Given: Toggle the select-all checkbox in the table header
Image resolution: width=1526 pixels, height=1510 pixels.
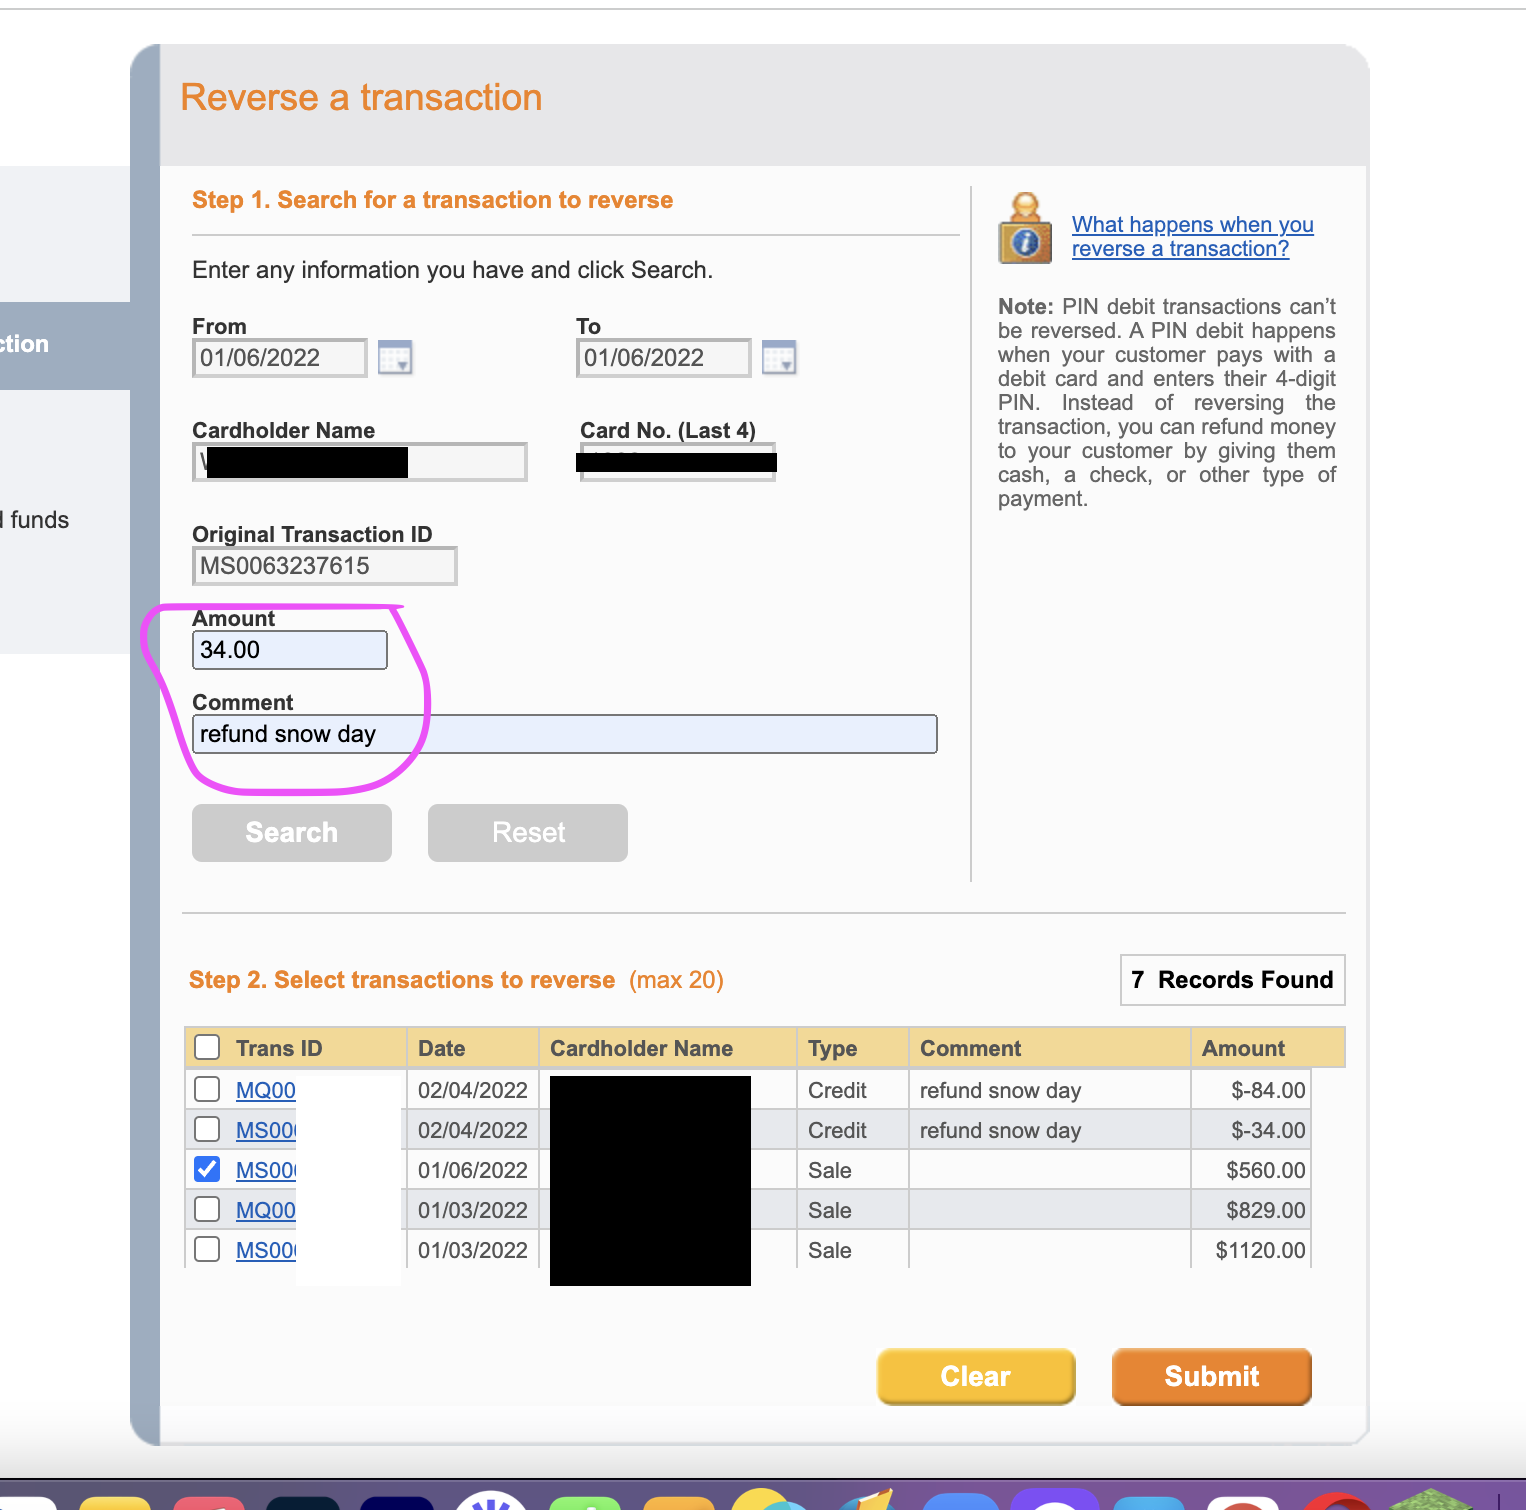Looking at the screenshot, I should tap(207, 1046).
